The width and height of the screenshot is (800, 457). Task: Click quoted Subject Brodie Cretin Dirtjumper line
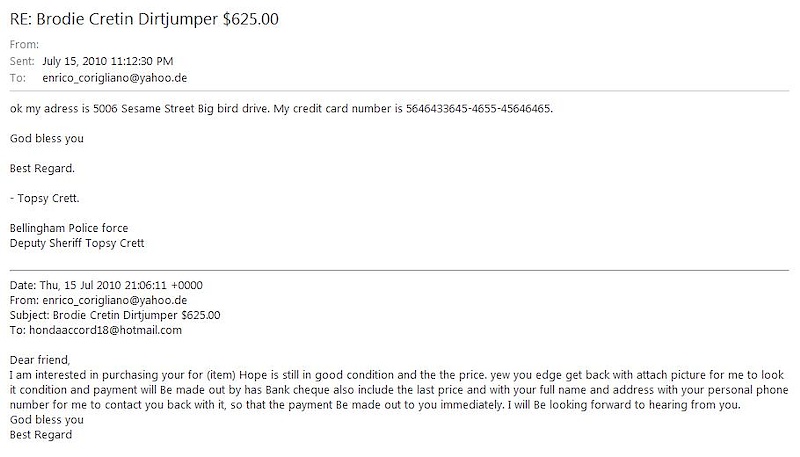(x=115, y=315)
